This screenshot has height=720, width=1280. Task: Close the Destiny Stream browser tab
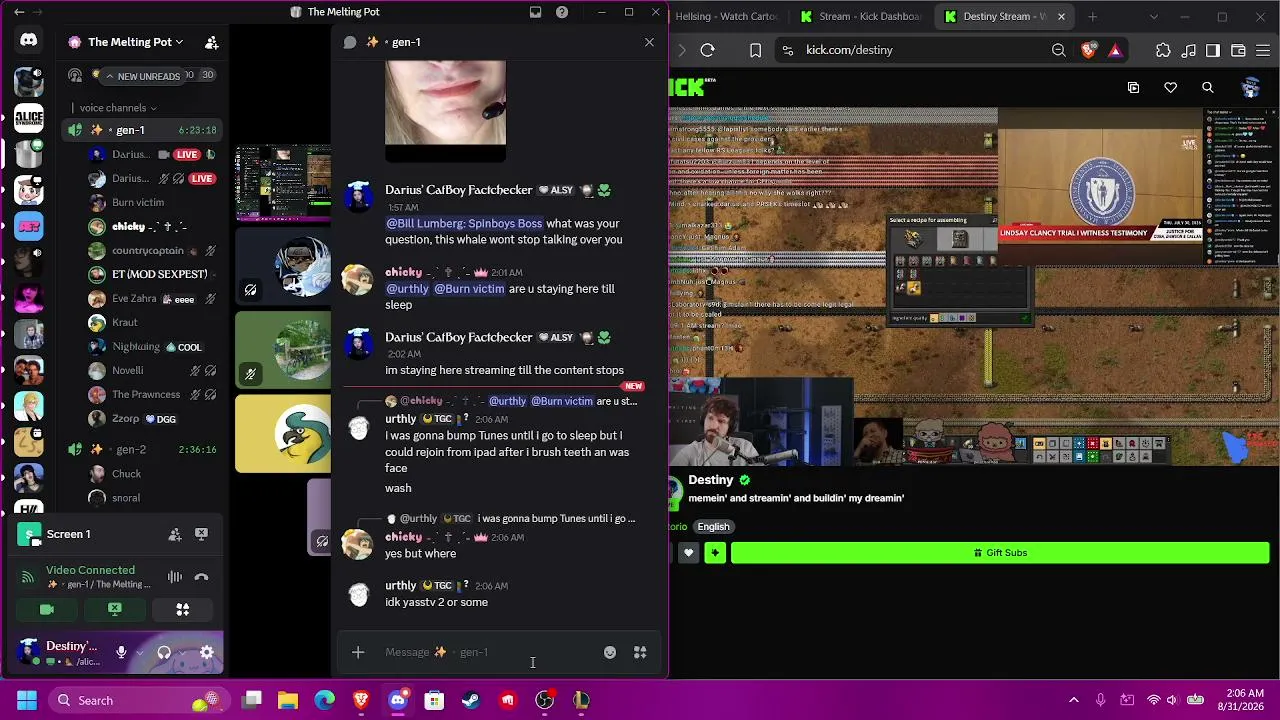click(x=1061, y=16)
